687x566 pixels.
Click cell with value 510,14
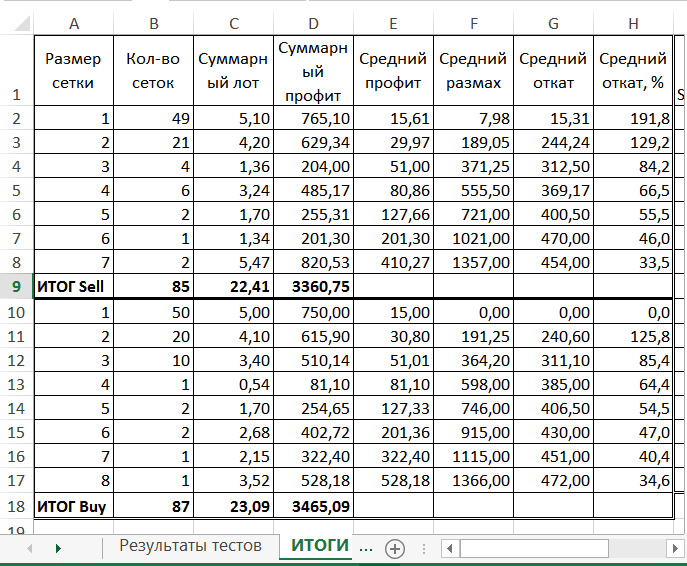[313, 360]
